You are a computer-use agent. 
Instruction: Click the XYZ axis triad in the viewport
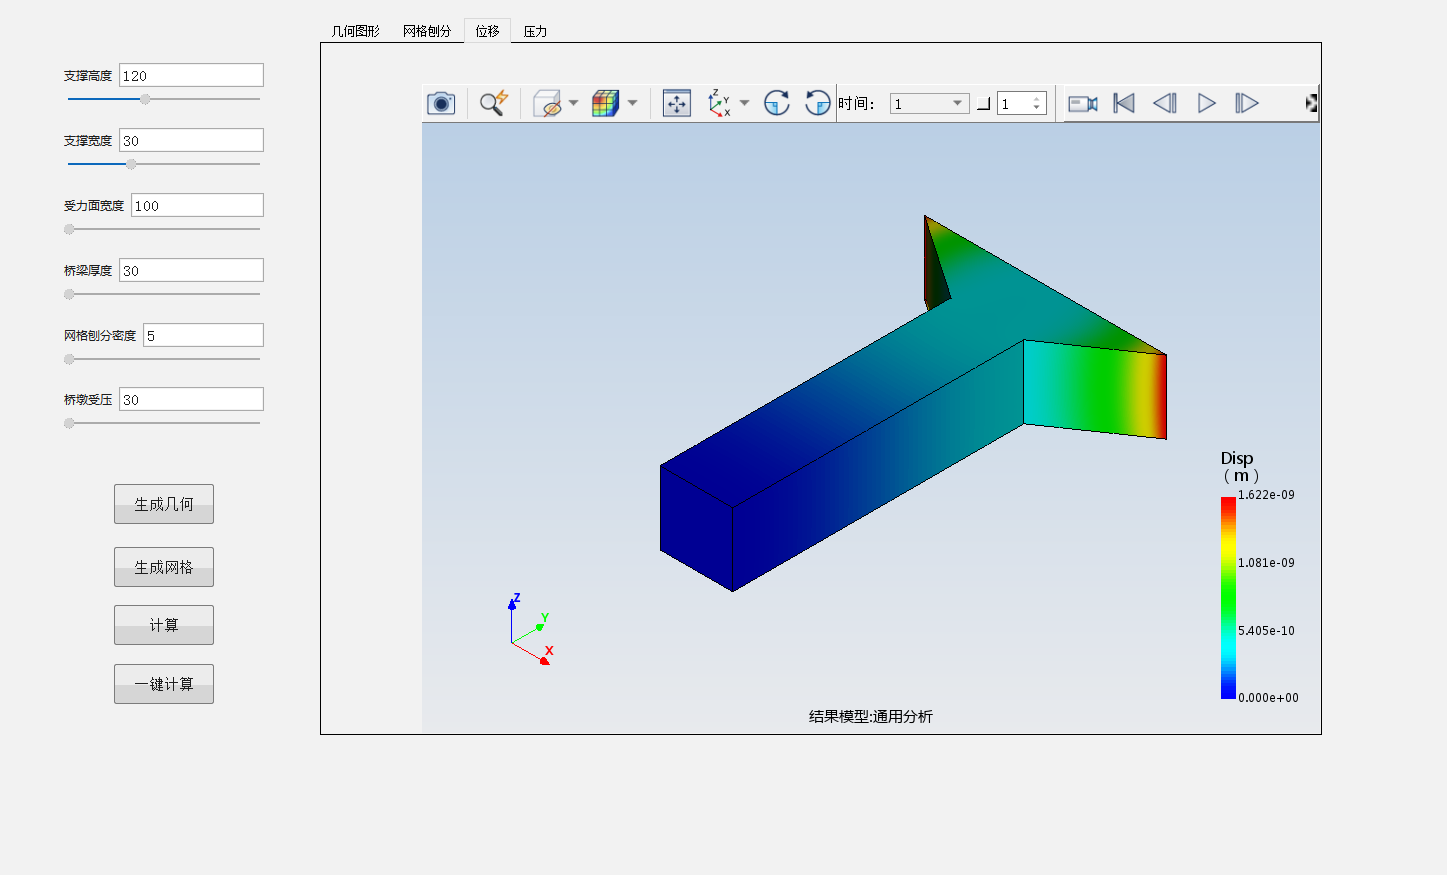pos(531,629)
